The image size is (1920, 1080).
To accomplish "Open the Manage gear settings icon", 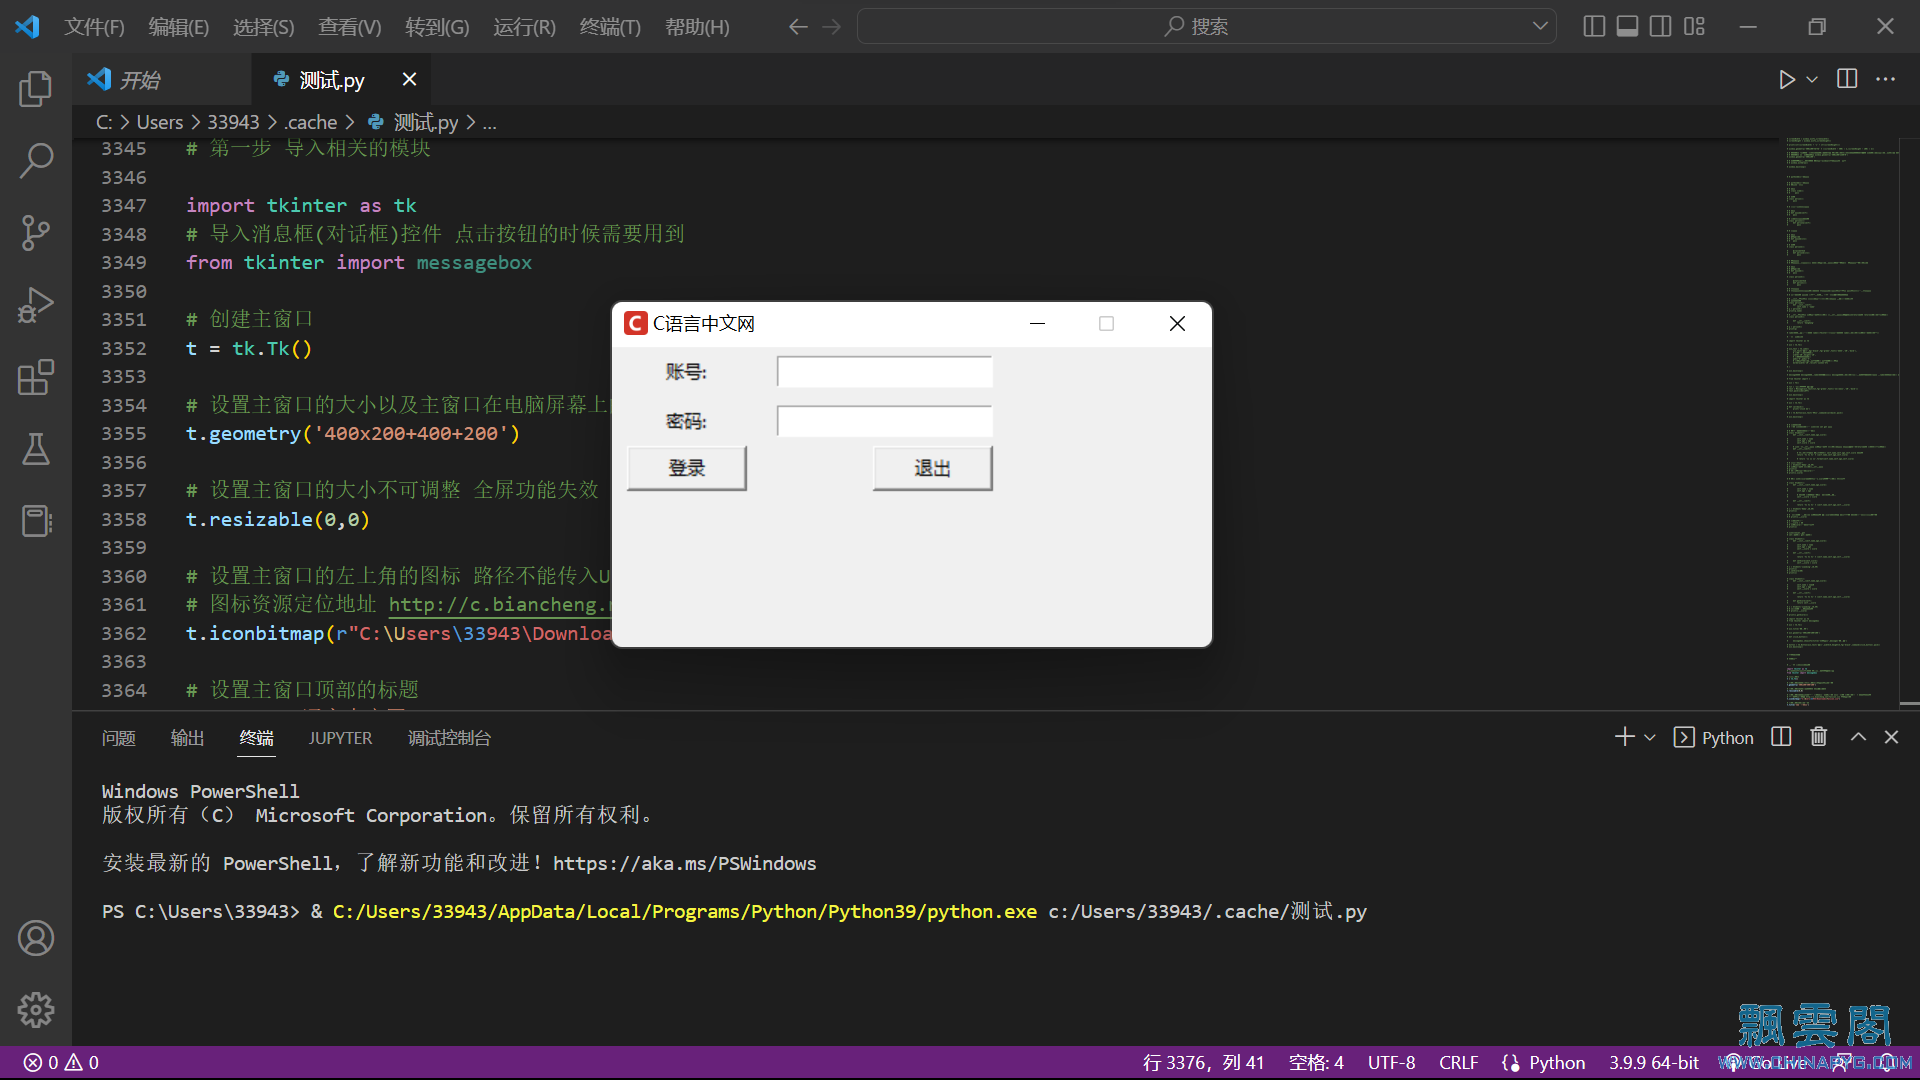I will click(36, 1010).
